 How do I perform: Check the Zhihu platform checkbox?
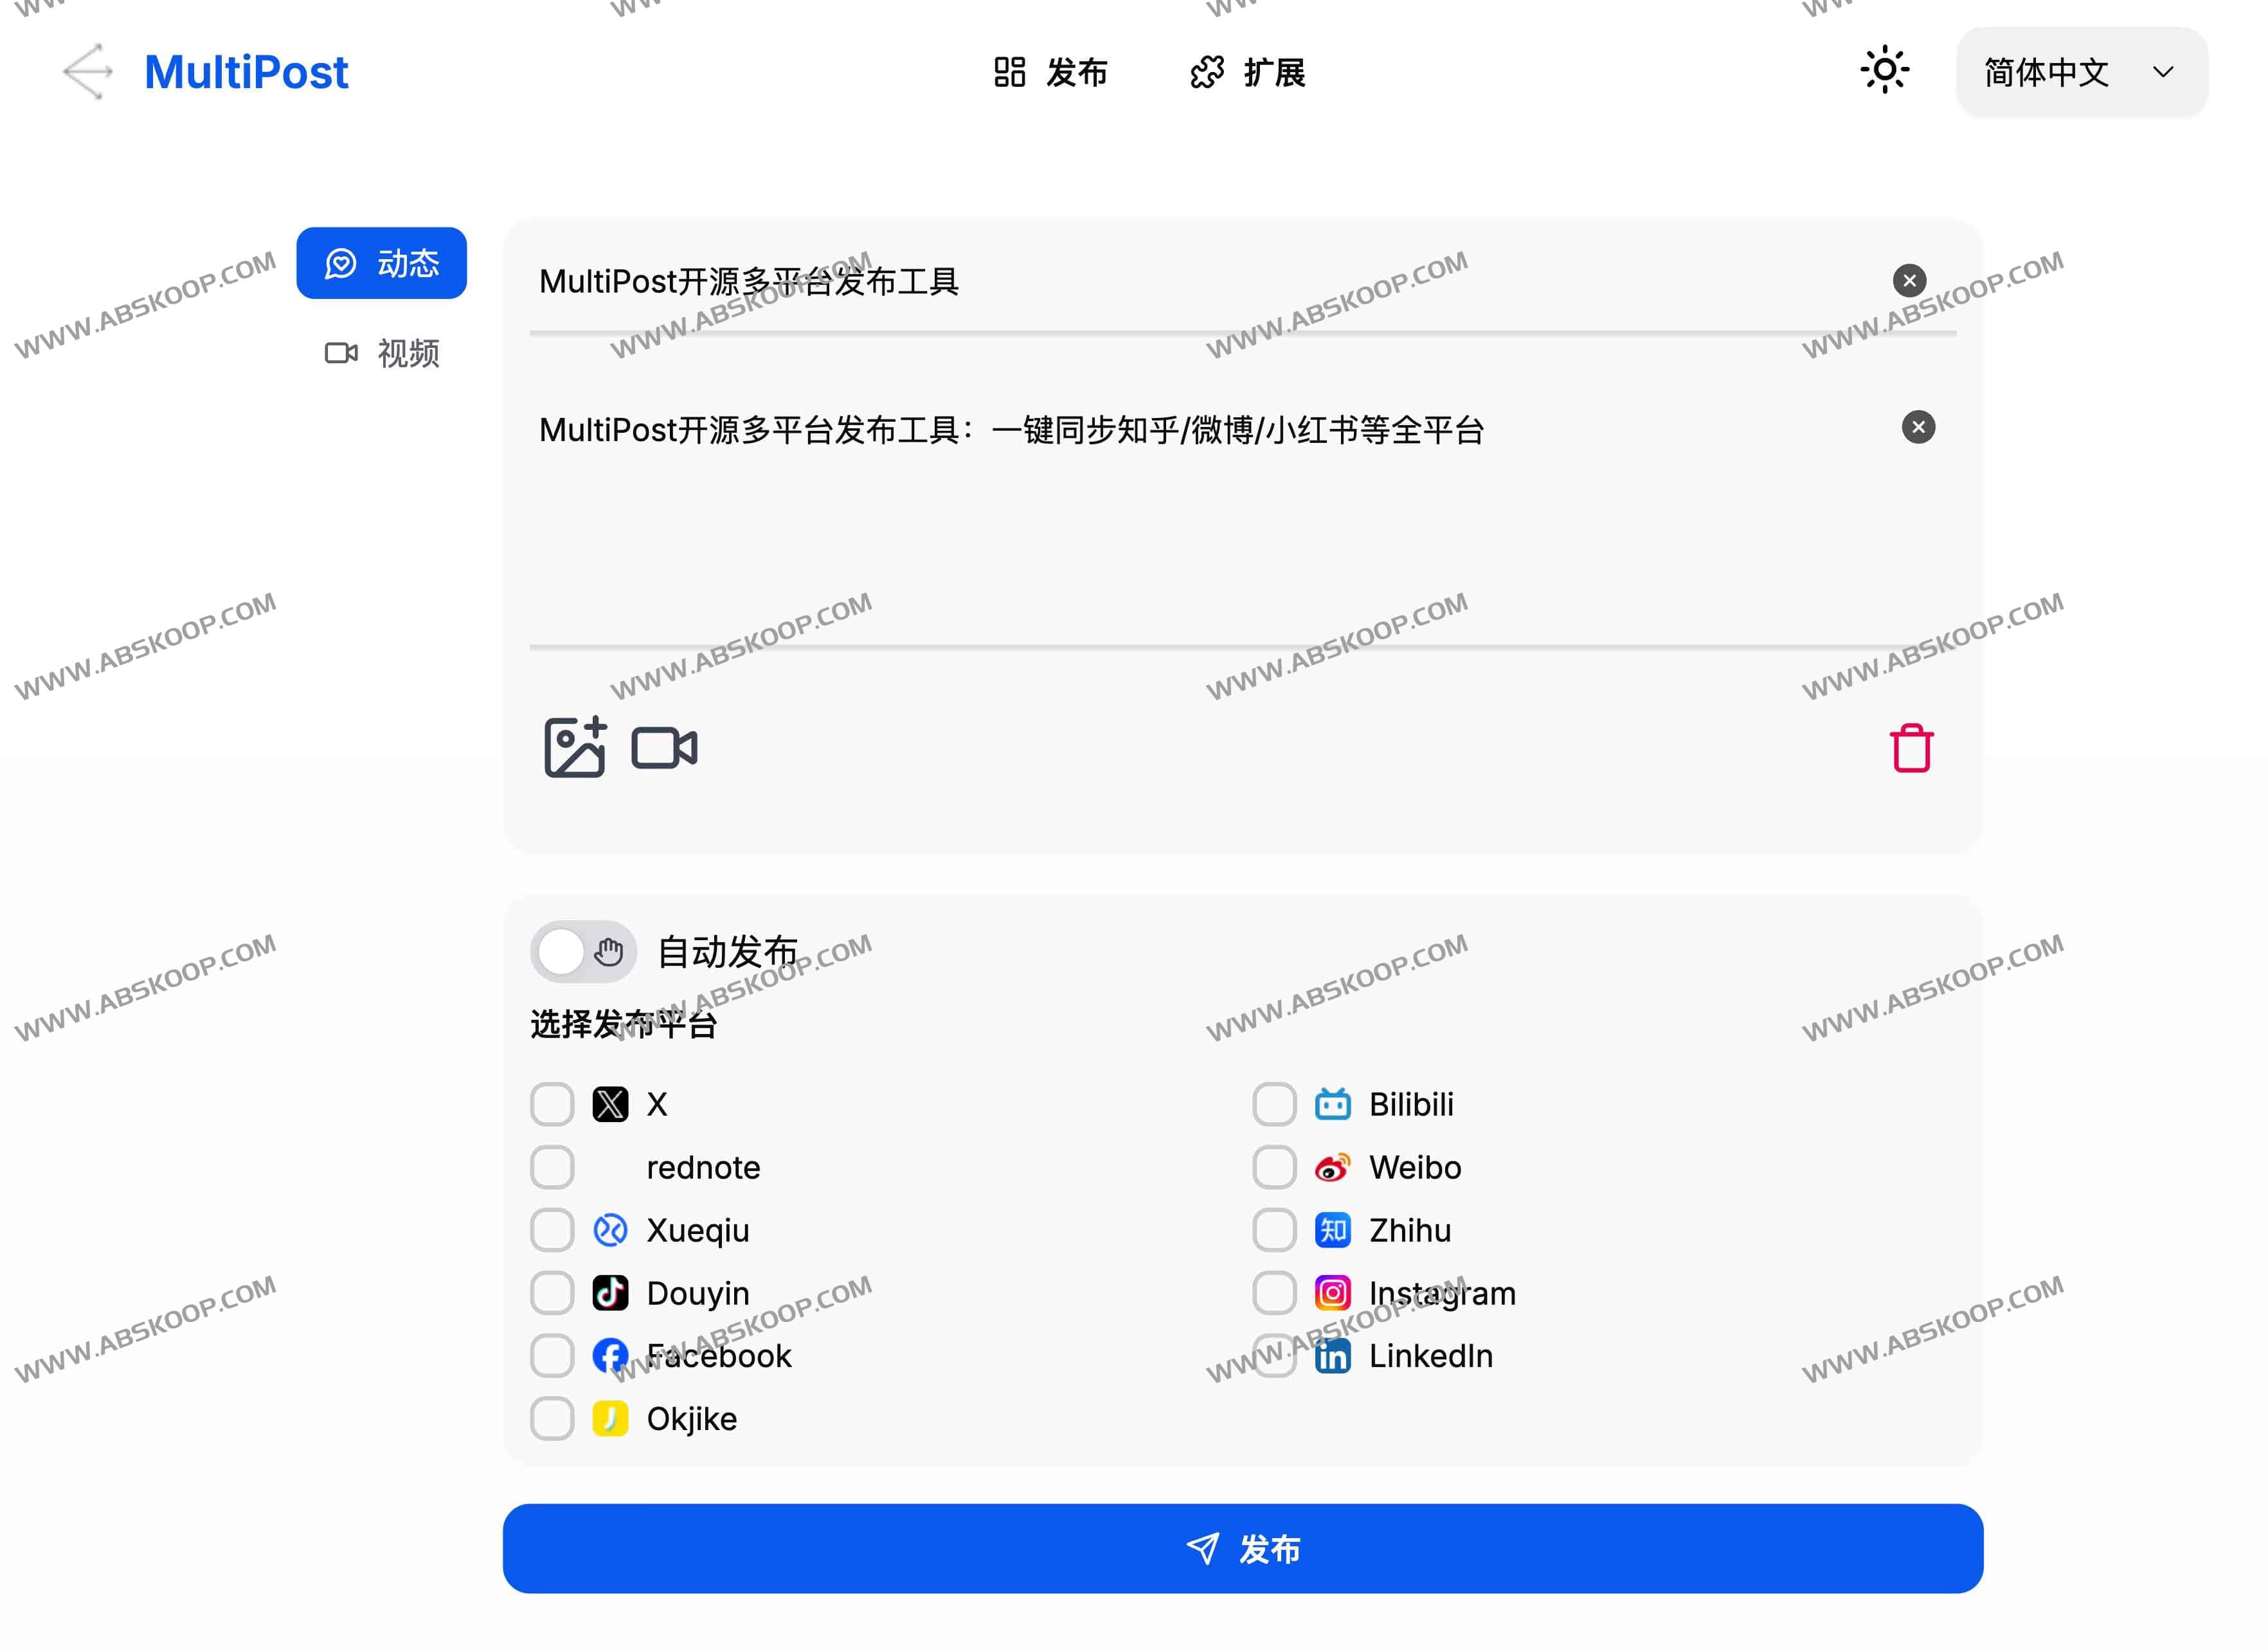coord(1274,1230)
